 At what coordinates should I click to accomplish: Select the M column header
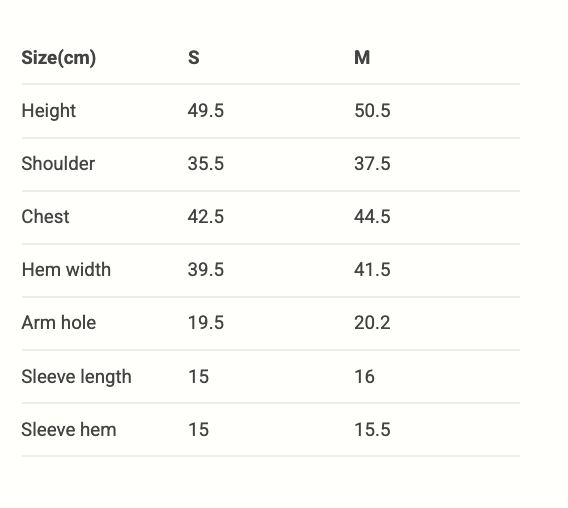(x=362, y=58)
